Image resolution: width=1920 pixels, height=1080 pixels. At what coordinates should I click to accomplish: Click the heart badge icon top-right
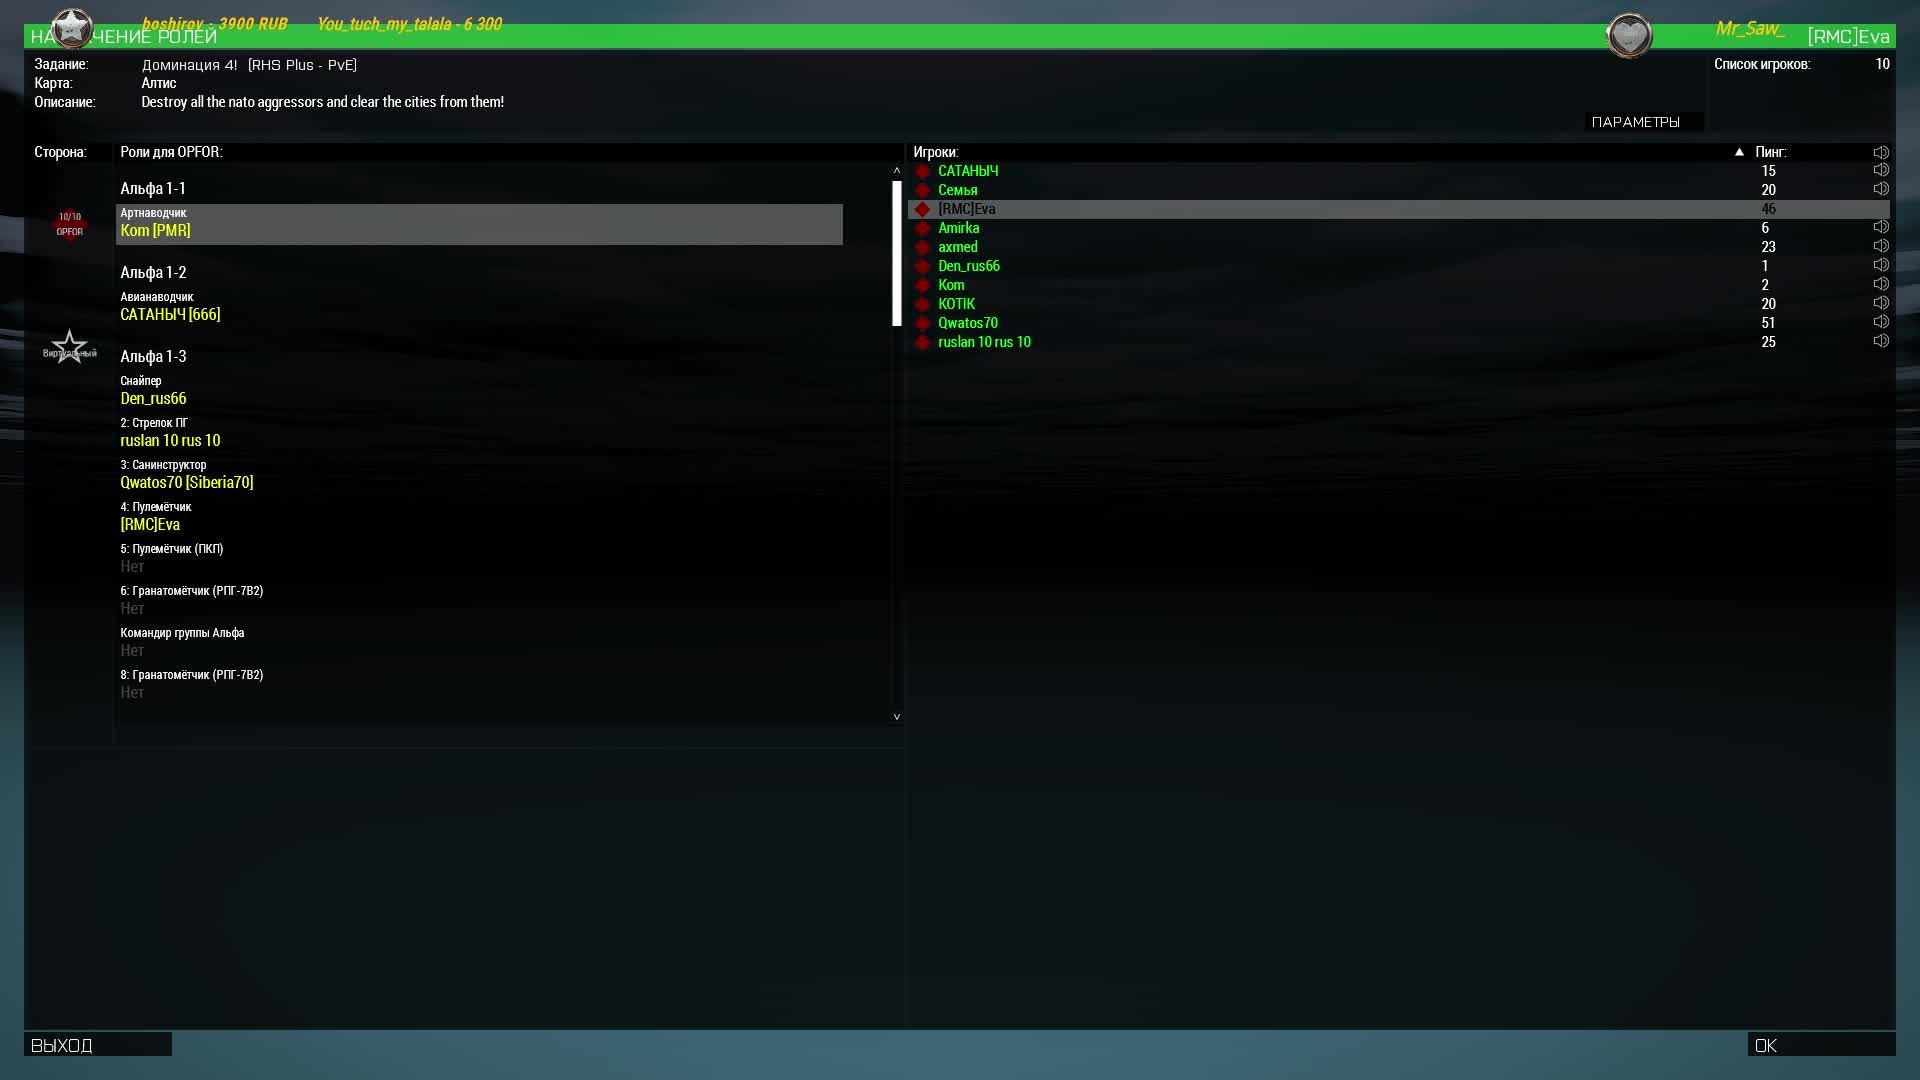(x=1629, y=36)
